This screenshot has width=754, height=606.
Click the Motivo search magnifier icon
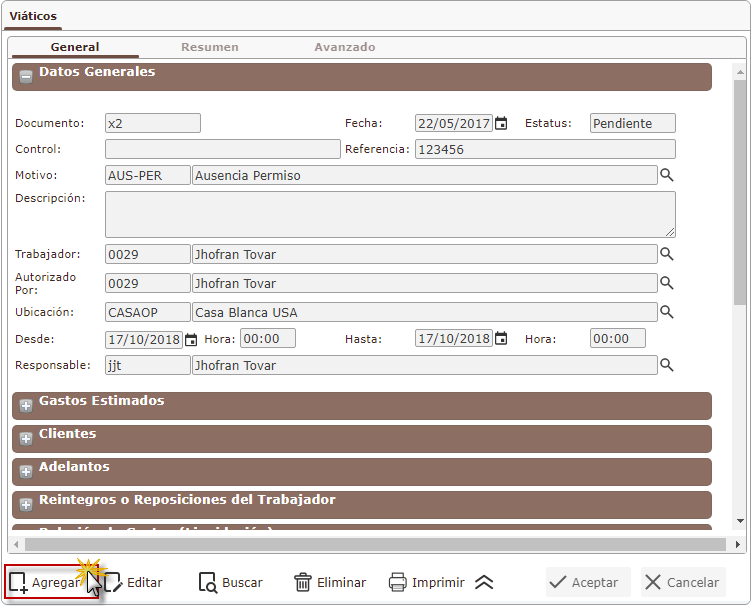tap(667, 175)
